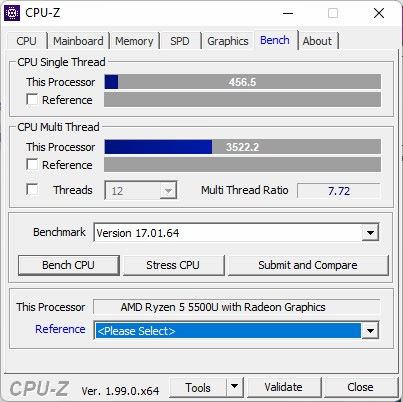Click the Stress CPU button
Image resolution: width=403 pixels, height=402 pixels.
(x=173, y=265)
